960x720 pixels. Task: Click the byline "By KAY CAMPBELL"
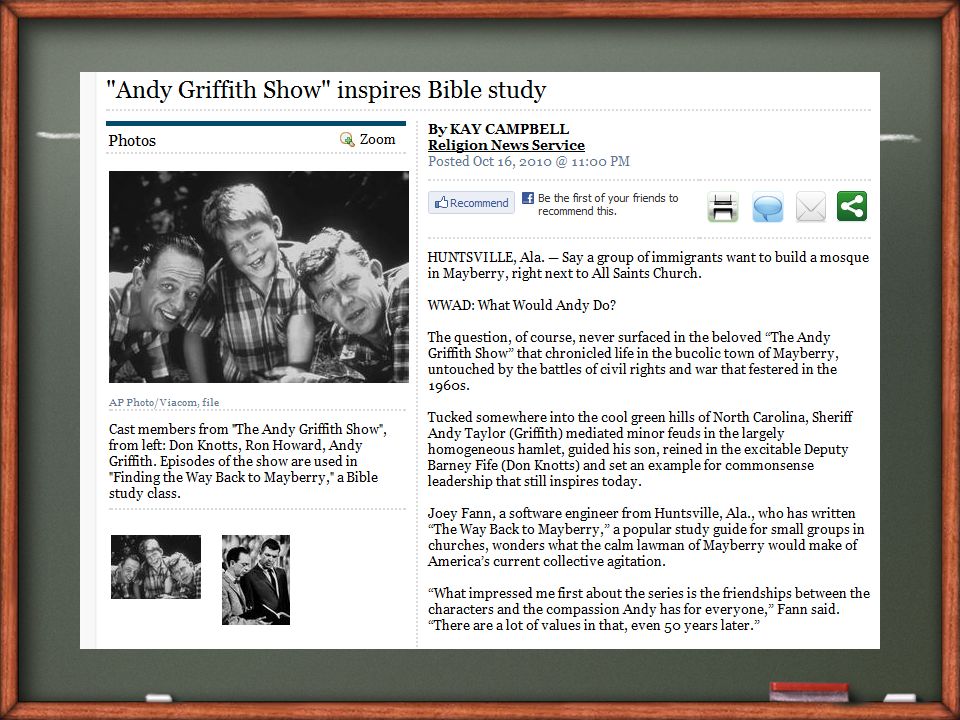click(x=498, y=129)
